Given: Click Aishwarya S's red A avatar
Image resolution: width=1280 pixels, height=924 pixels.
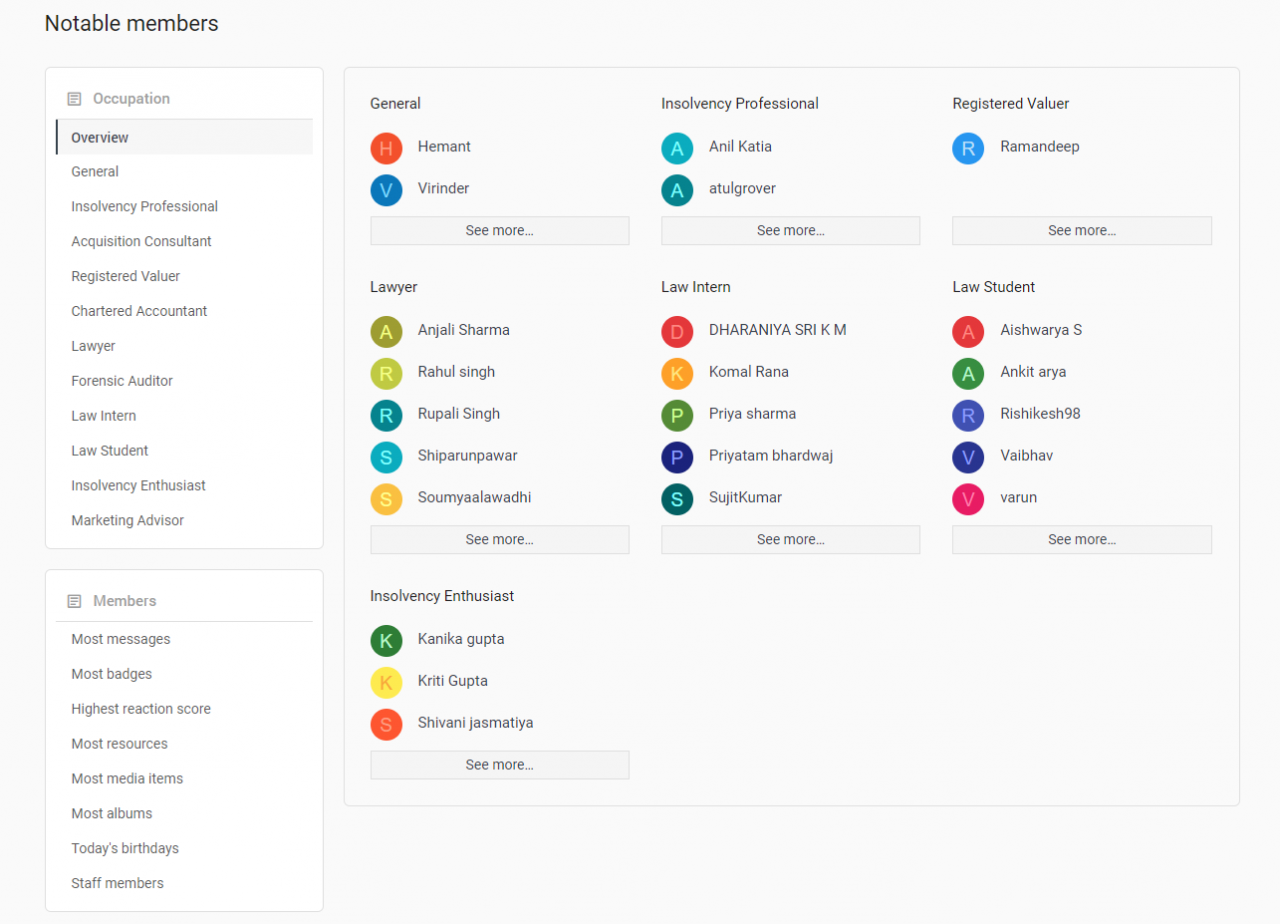Looking at the screenshot, I should tap(968, 331).
